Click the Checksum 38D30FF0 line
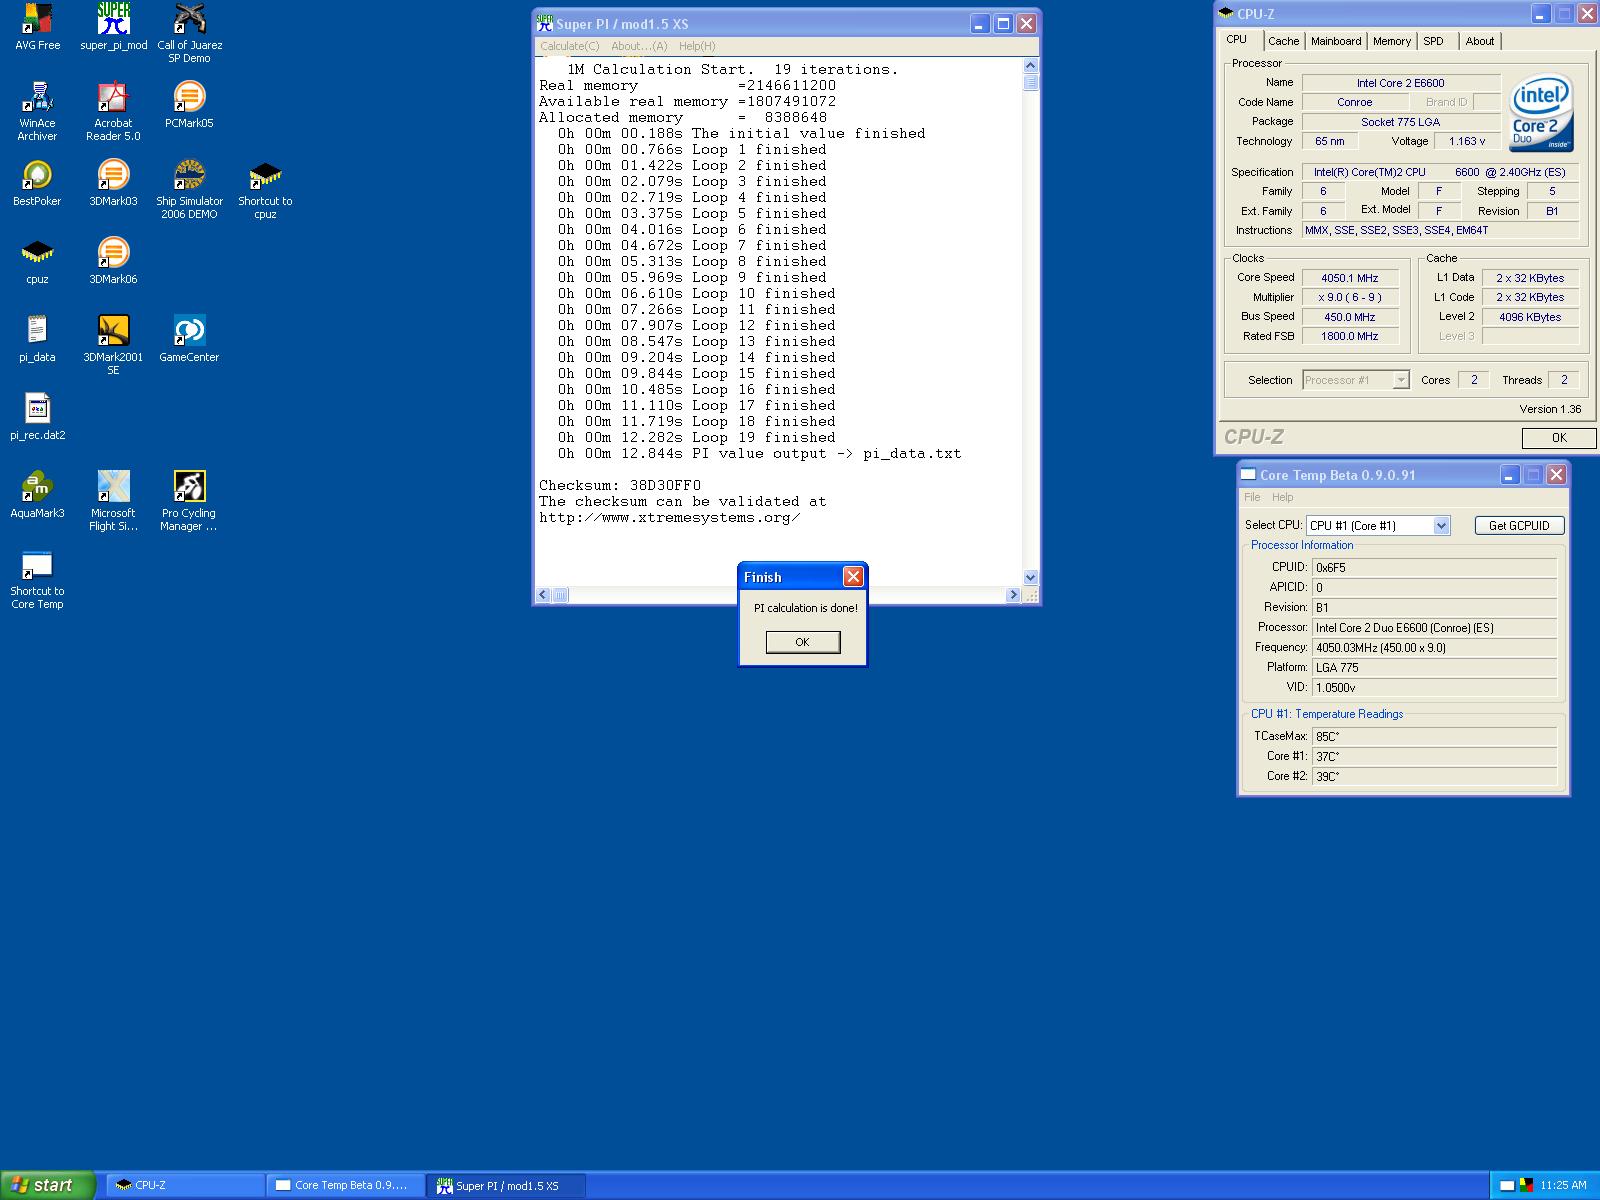1600x1200 pixels. point(620,485)
